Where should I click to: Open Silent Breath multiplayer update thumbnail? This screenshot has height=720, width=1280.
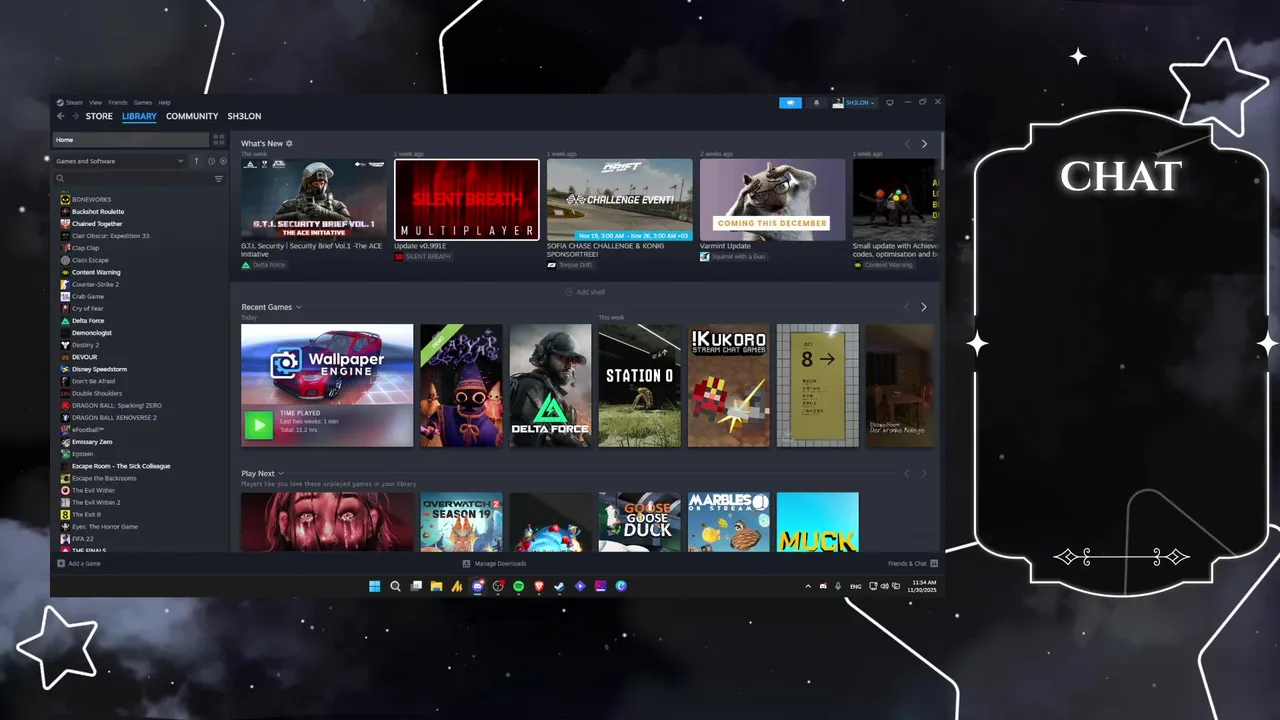(466, 199)
